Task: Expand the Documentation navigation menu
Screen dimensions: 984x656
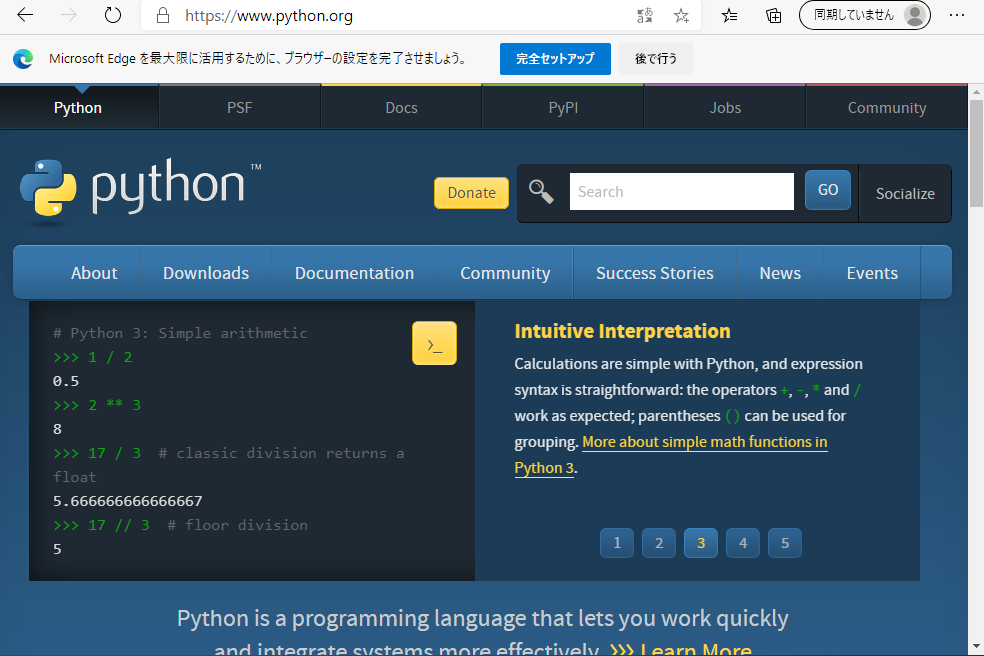Action: click(354, 273)
